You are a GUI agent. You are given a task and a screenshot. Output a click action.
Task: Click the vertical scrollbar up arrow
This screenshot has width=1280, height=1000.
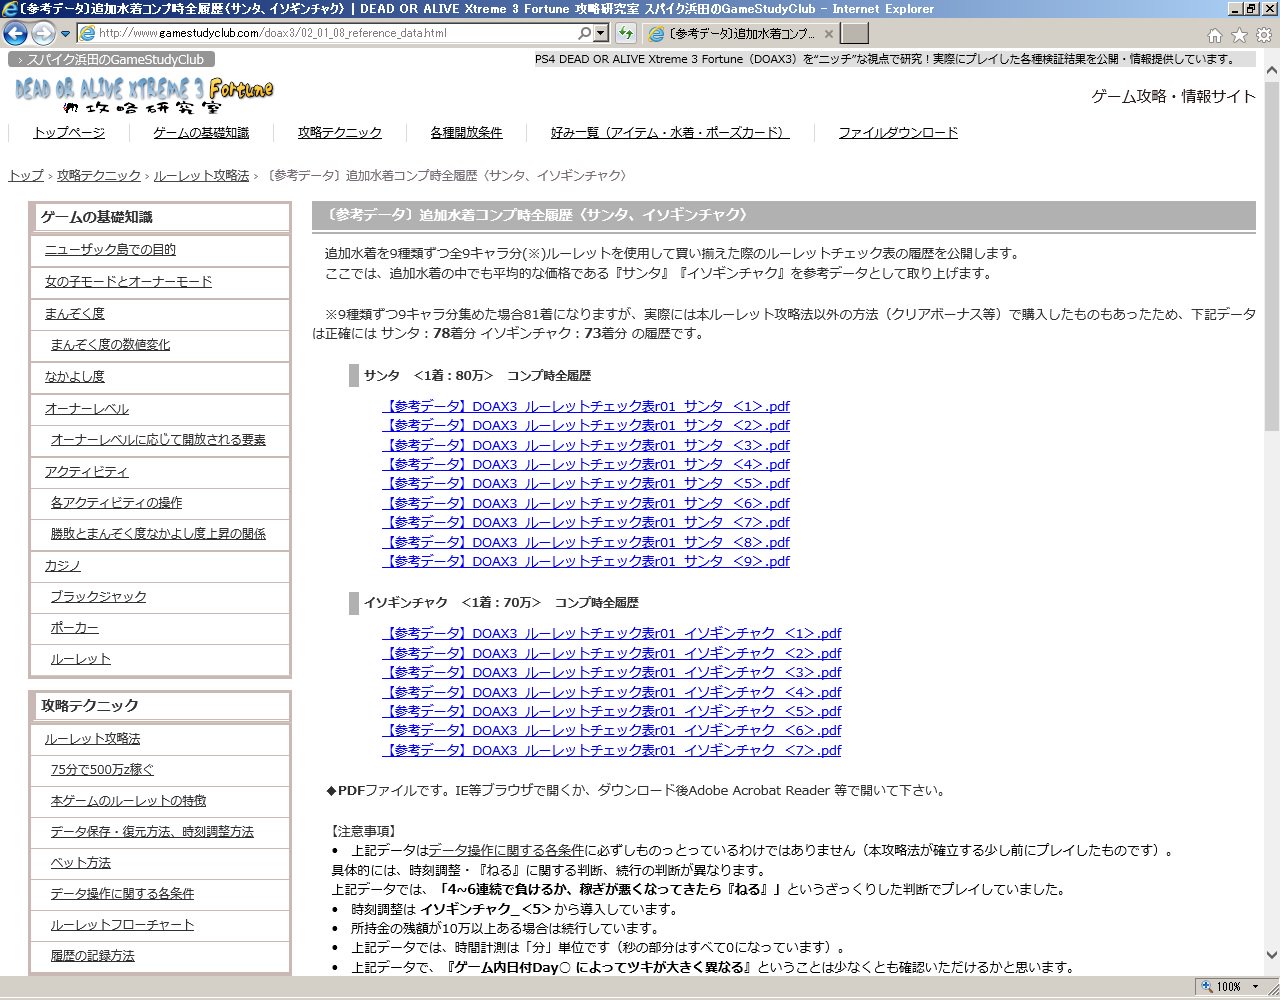pos(1272,71)
